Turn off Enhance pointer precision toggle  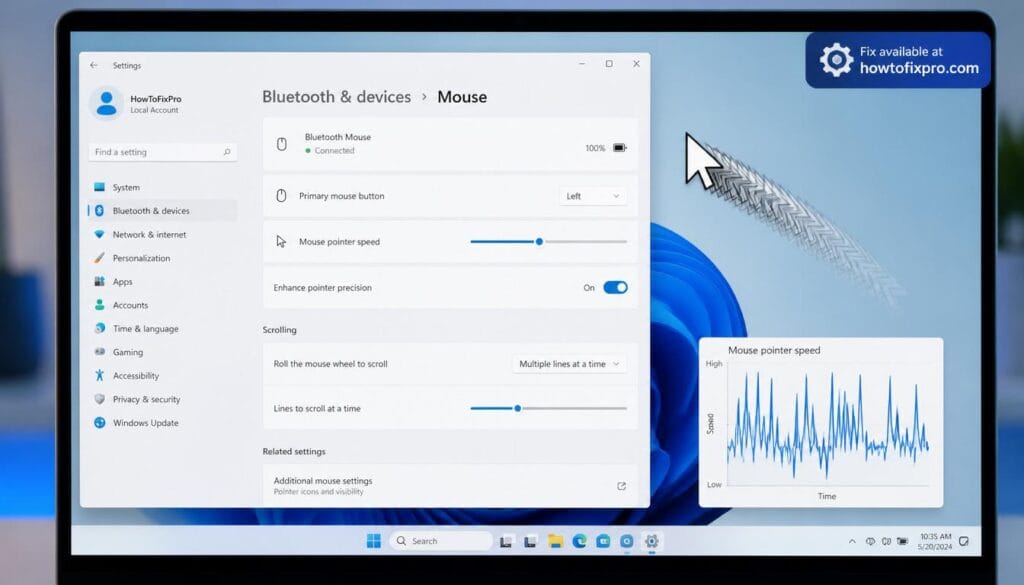[x=615, y=287]
